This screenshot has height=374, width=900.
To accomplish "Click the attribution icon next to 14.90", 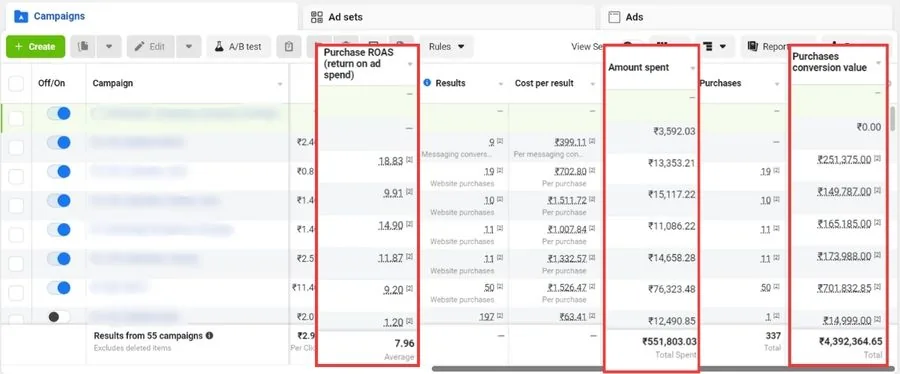I will click(x=409, y=225).
